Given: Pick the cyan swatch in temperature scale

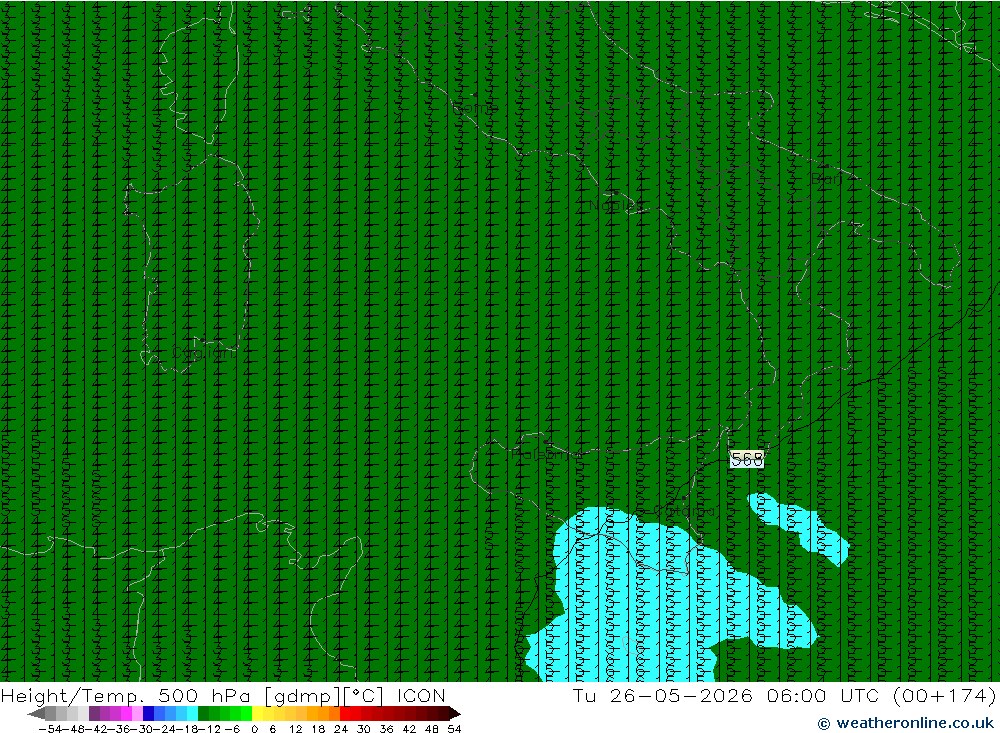Looking at the screenshot, I should (192, 713).
